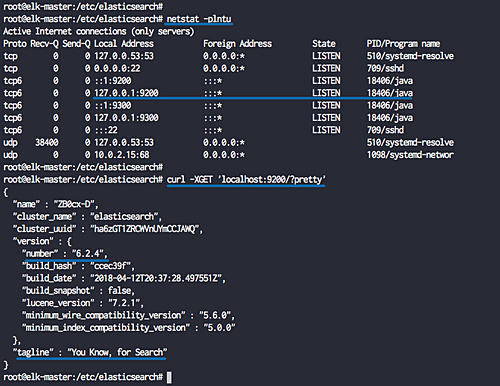The image size is (500, 386).
Task: Click the "Recv-Q" column header
Action: pyautogui.click(x=44, y=44)
